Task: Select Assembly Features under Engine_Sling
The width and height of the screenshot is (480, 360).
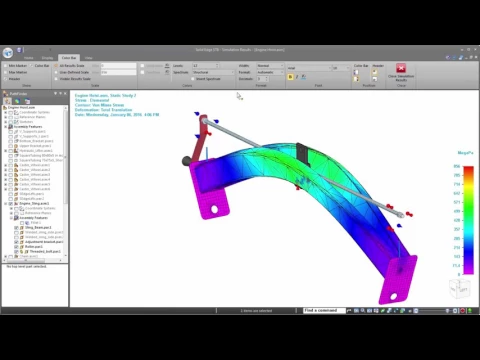Action: click(x=33, y=218)
